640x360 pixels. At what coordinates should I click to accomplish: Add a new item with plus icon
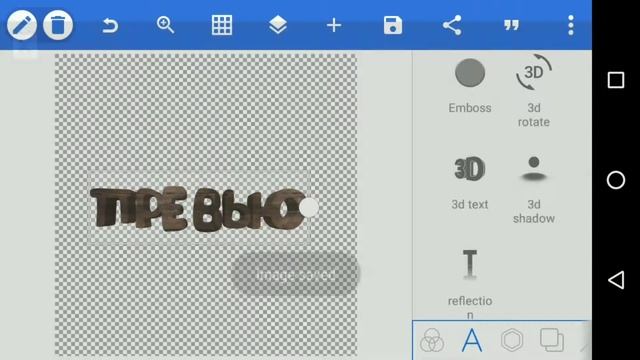pyautogui.click(x=334, y=25)
